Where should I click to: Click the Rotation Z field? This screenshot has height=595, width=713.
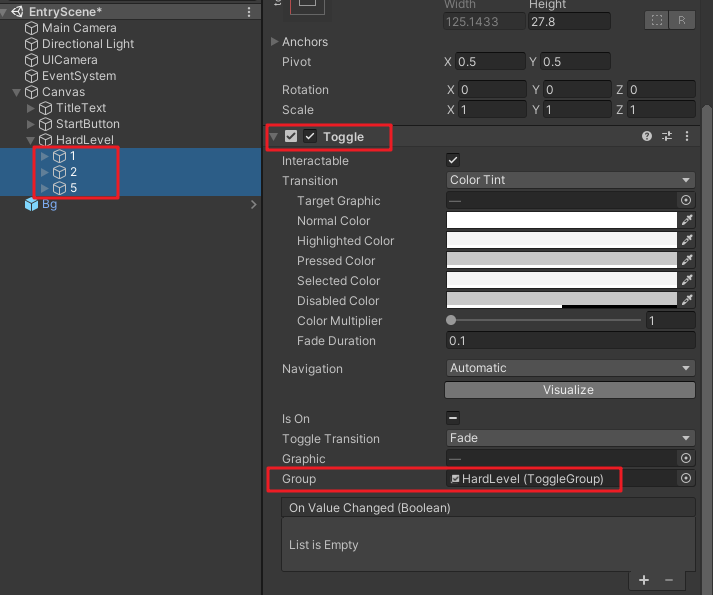(661, 90)
